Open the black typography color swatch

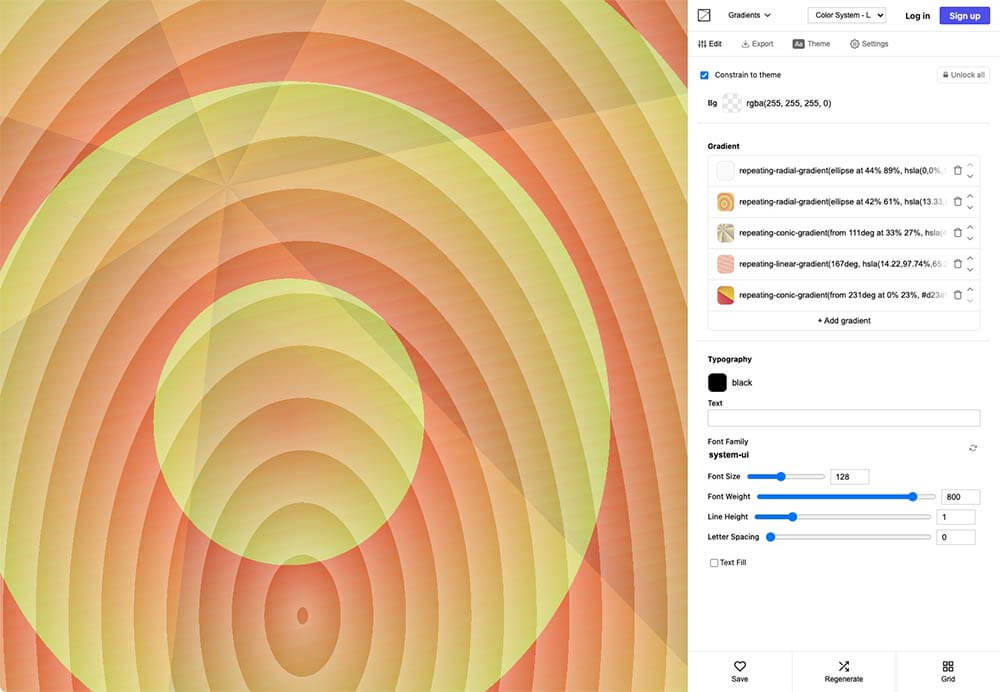coord(717,383)
